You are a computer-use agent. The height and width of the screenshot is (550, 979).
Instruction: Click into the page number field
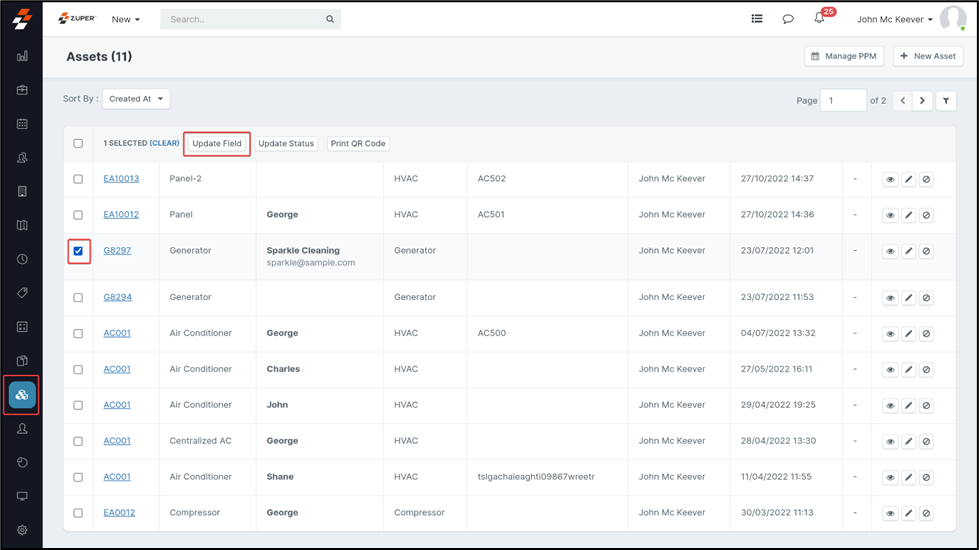click(x=842, y=101)
